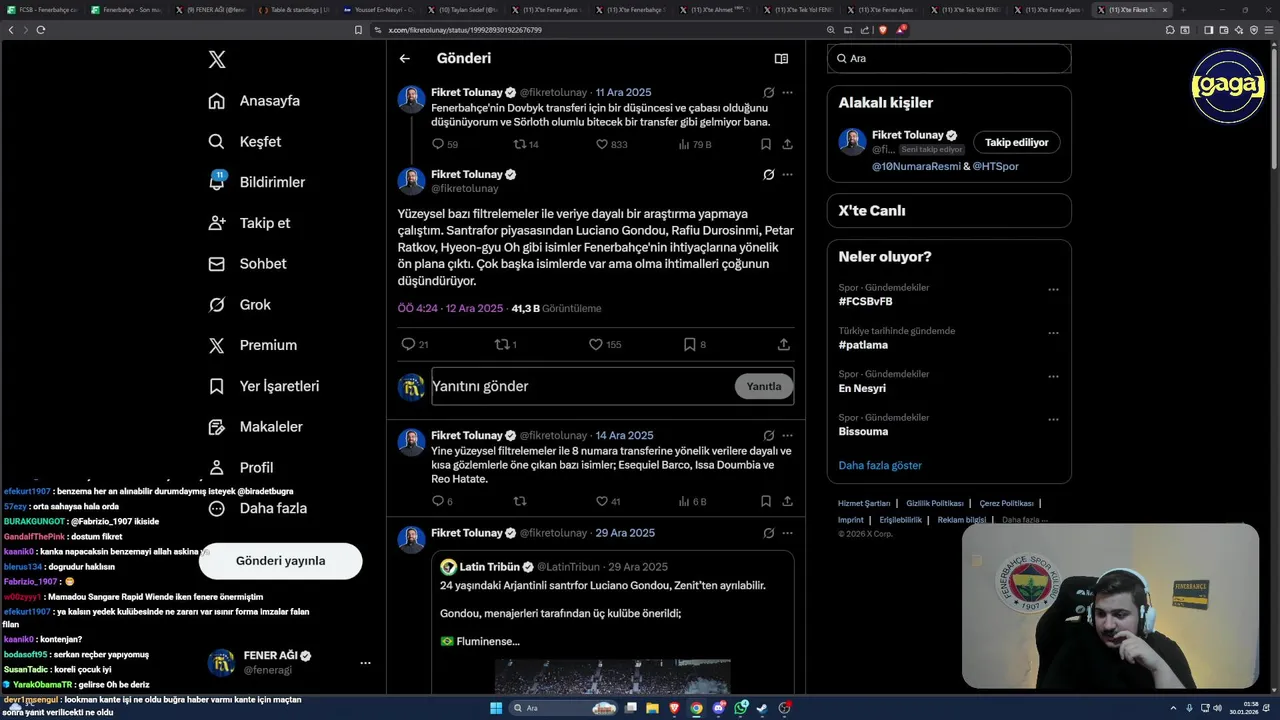Go back with the Gönderi arrow
The image size is (1280, 720).
pyautogui.click(x=404, y=59)
